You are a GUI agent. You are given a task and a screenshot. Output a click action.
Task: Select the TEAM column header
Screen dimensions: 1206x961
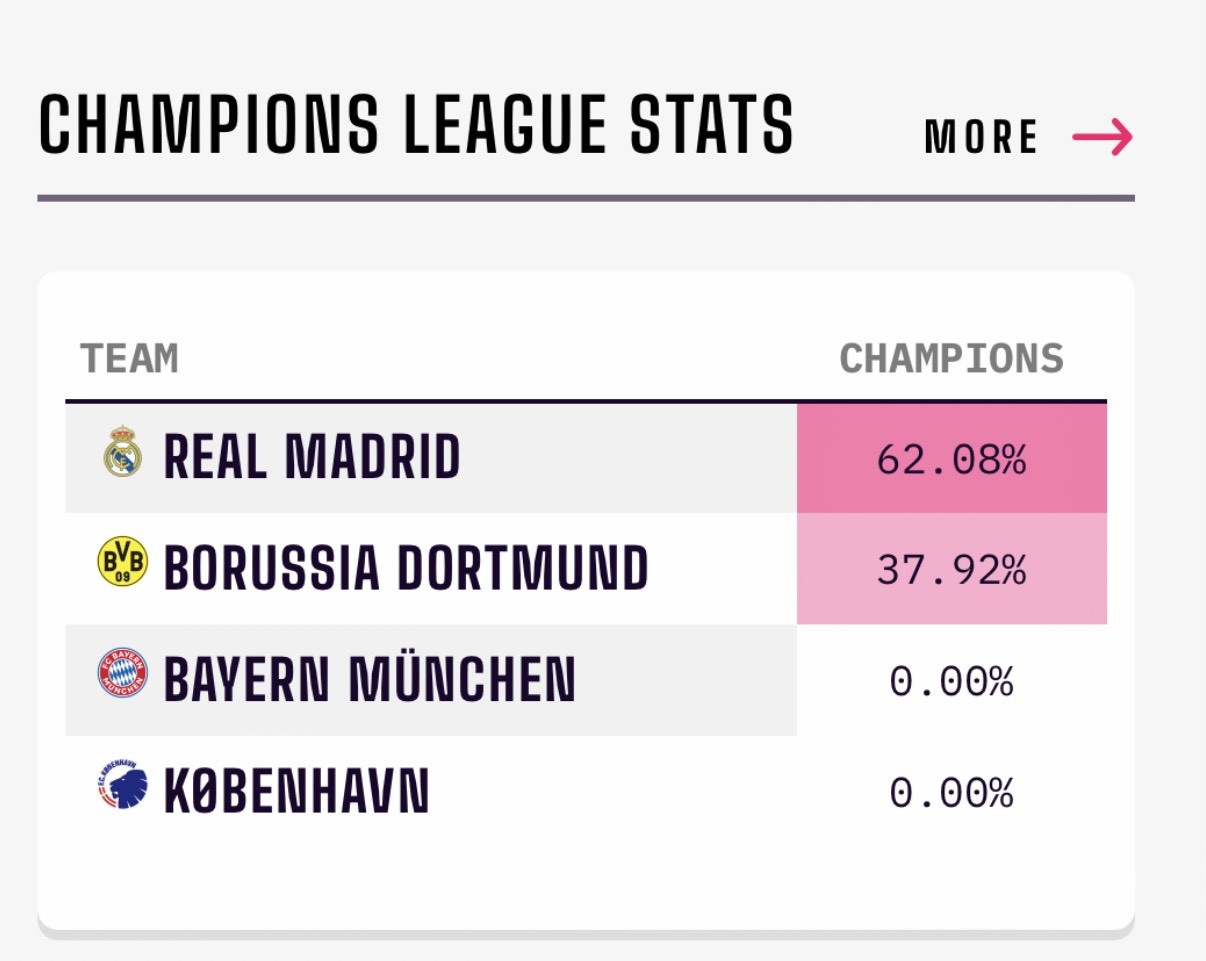click(x=129, y=359)
